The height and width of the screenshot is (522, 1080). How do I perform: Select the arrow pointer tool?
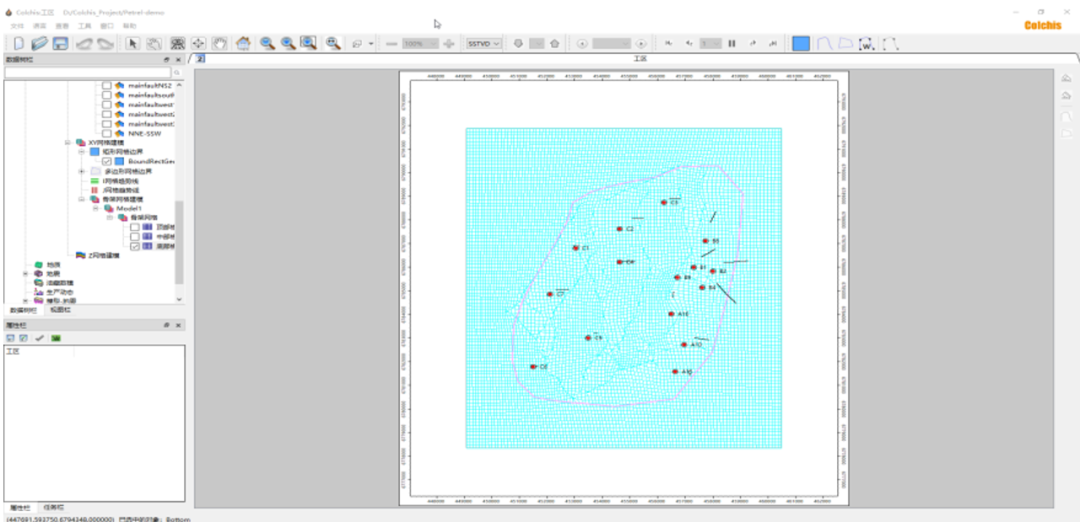(133, 44)
